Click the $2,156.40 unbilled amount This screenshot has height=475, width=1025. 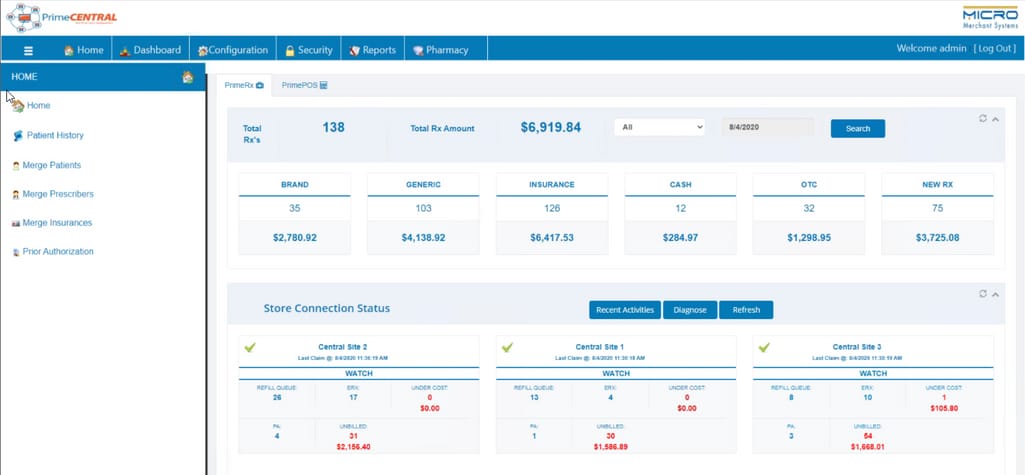point(353,447)
